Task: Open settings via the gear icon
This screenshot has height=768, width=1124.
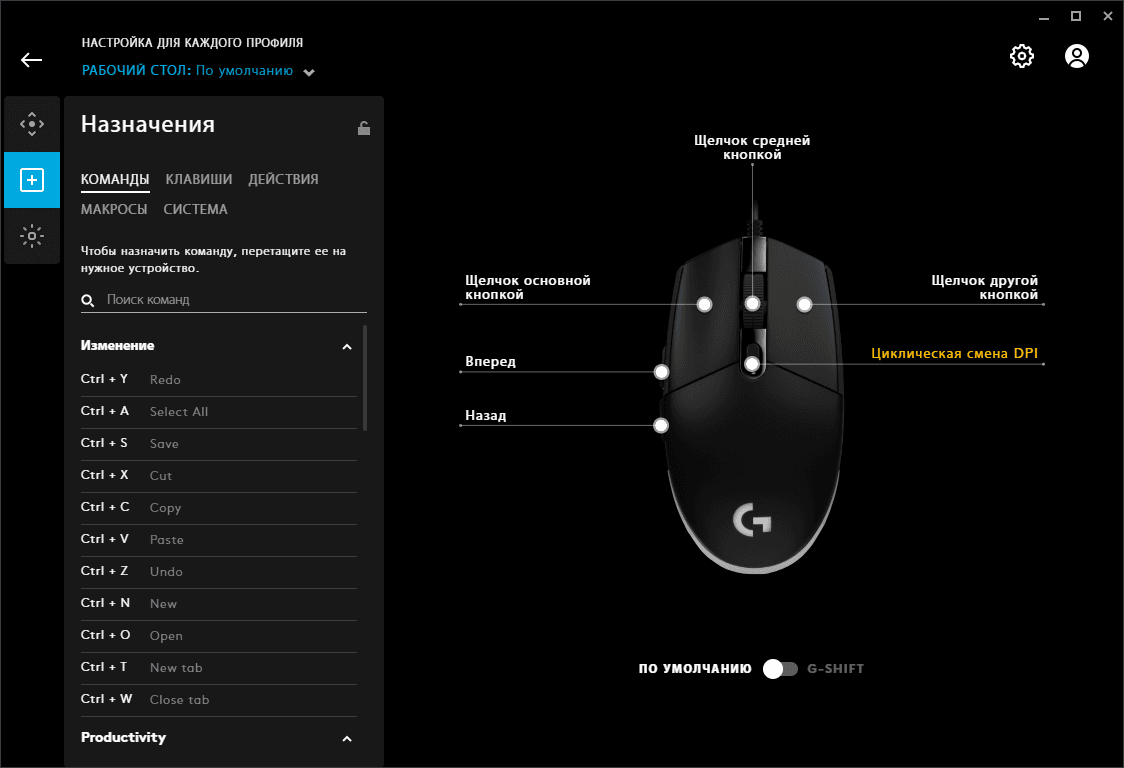Action: coord(1021,56)
